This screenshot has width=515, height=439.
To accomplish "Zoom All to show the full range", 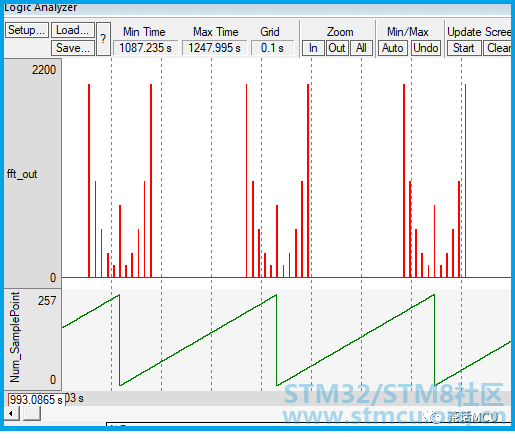I will click(361, 48).
